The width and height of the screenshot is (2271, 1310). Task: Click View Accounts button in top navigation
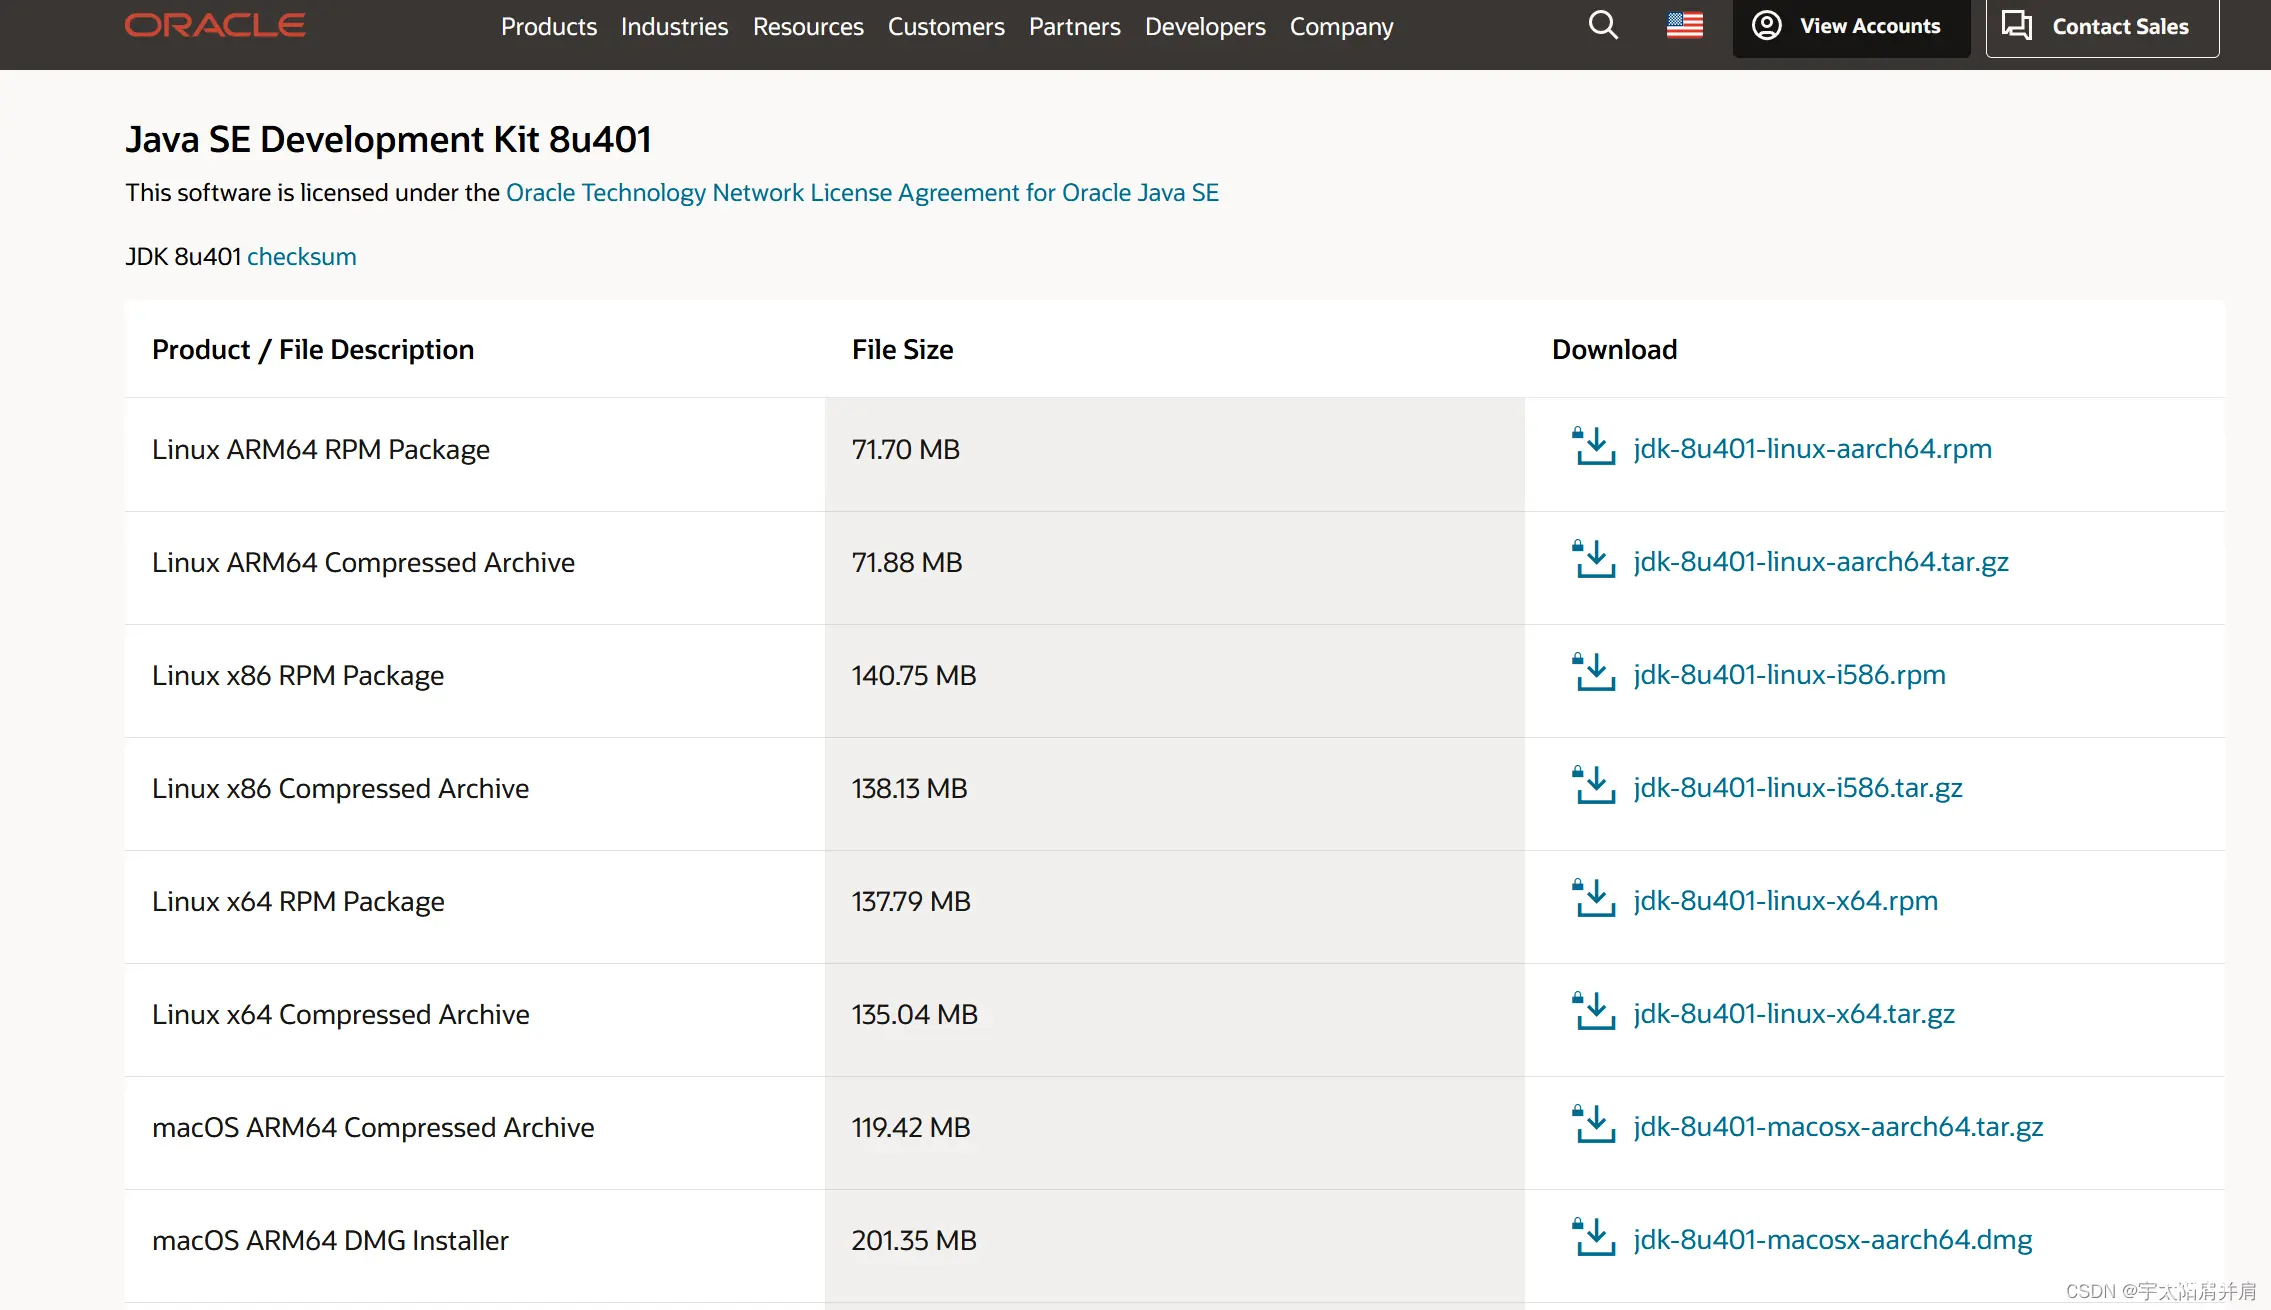(x=1845, y=25)
